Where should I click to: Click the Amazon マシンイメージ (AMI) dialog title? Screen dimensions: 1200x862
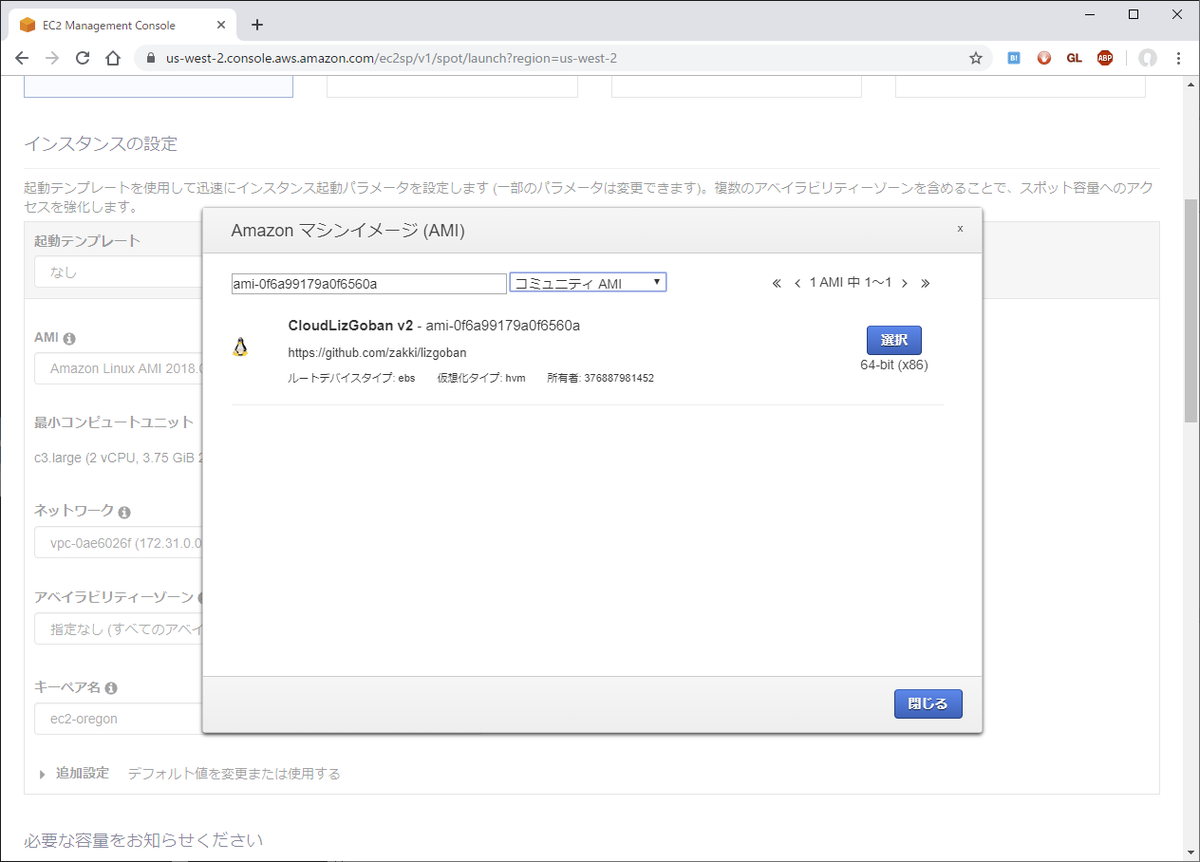tap(348, 231)
